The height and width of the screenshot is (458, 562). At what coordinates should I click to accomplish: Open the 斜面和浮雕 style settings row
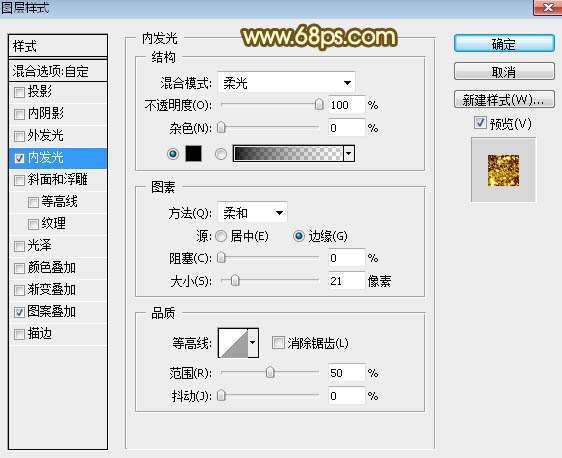58,180
